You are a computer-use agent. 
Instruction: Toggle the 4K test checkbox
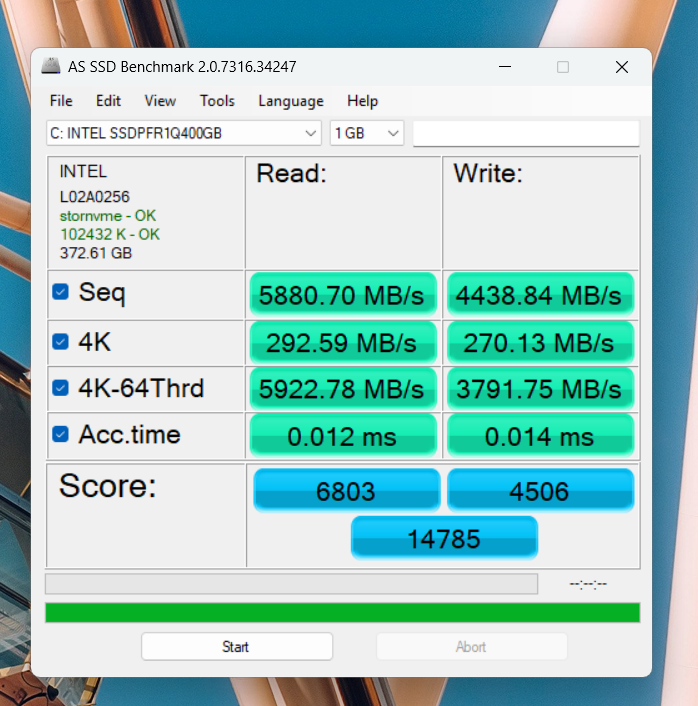click(x=60, y=342)
